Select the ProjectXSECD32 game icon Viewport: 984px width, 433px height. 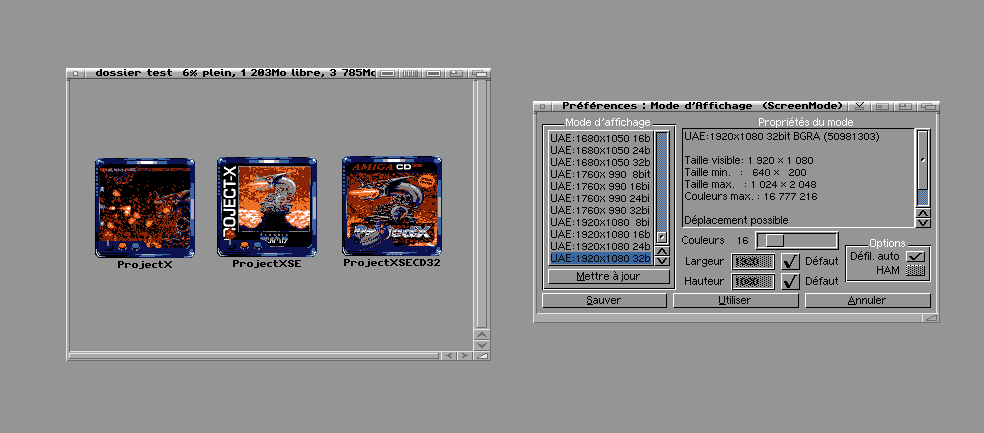392,206
